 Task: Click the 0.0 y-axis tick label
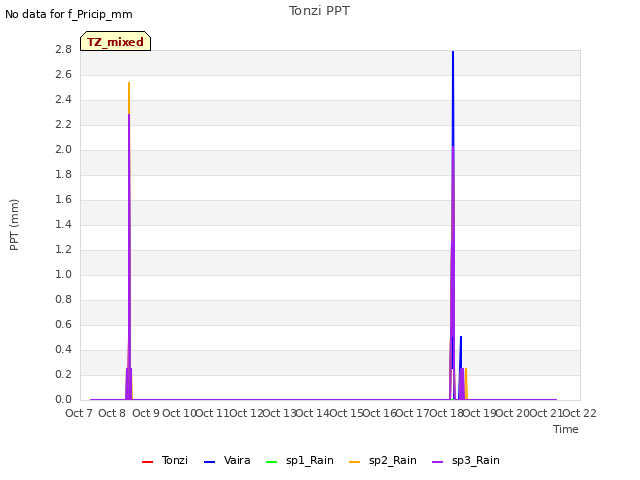[64, 399]
